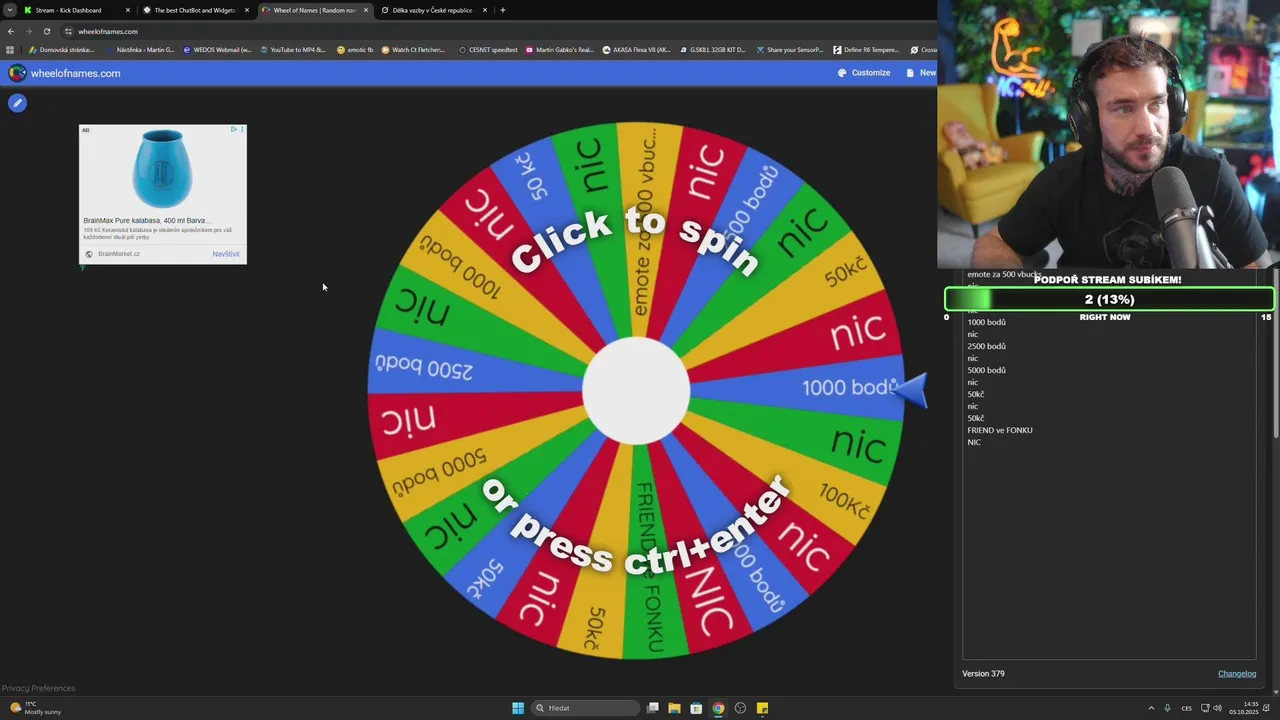Screen dimensions: 1280x720
Task: Select the '2500 bodů' entry in the list
Action: coord(986,346)
